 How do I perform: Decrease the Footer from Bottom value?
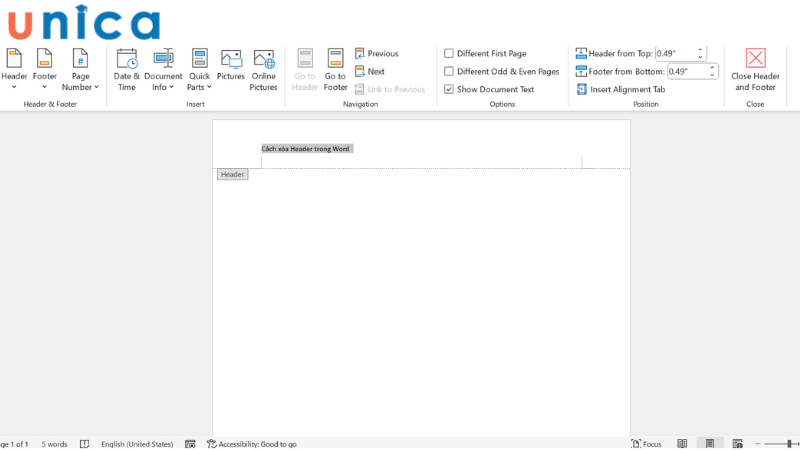pyautogui.click(x=712, y=75)
